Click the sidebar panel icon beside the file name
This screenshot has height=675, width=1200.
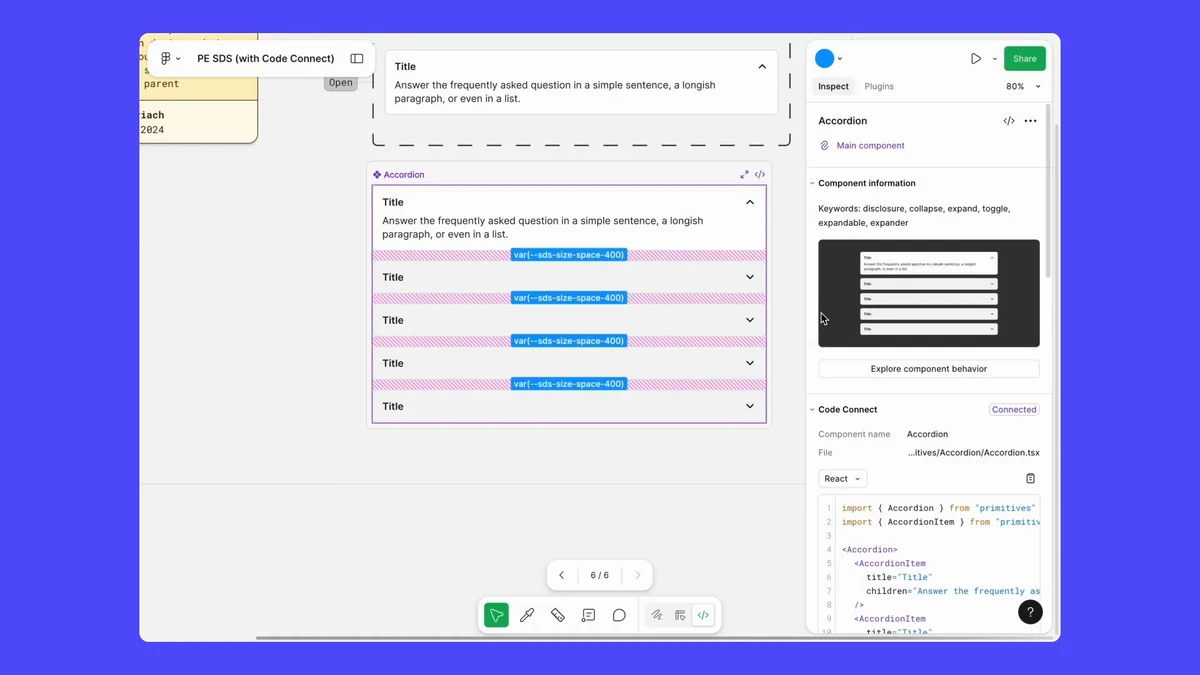tap(357, 58)
